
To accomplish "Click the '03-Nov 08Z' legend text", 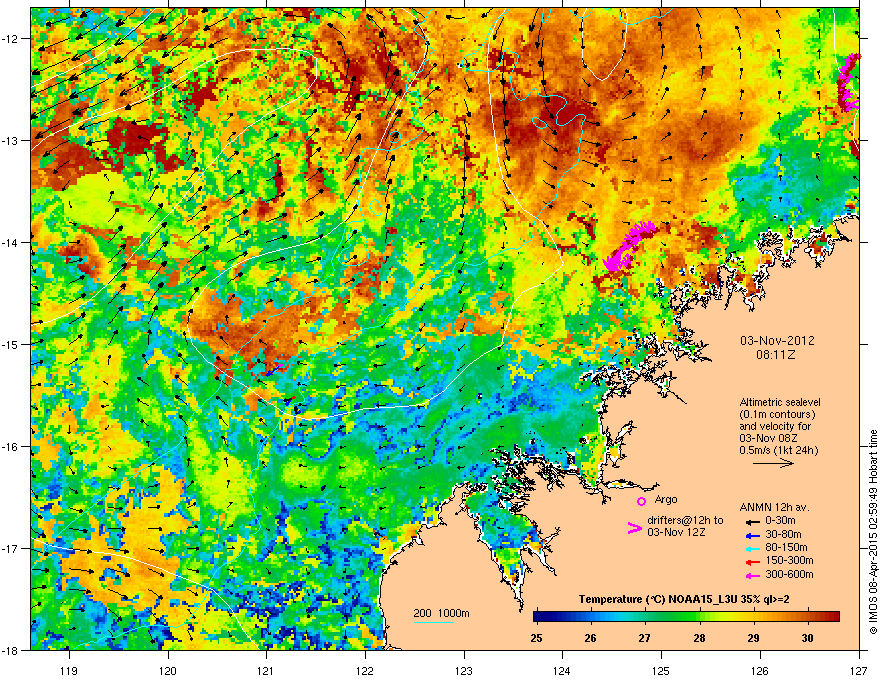I will (768, 438).
